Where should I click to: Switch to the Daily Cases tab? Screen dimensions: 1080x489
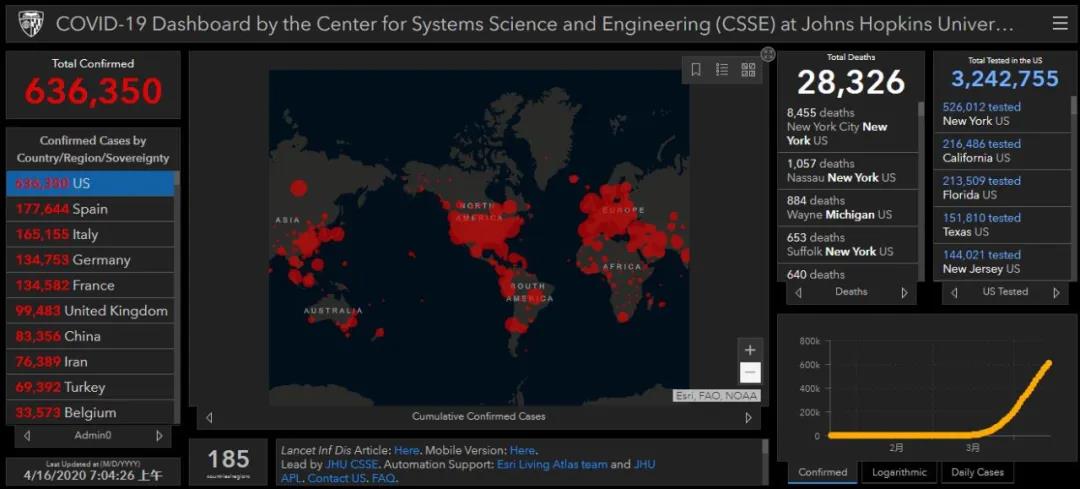[x=977, y=472]
